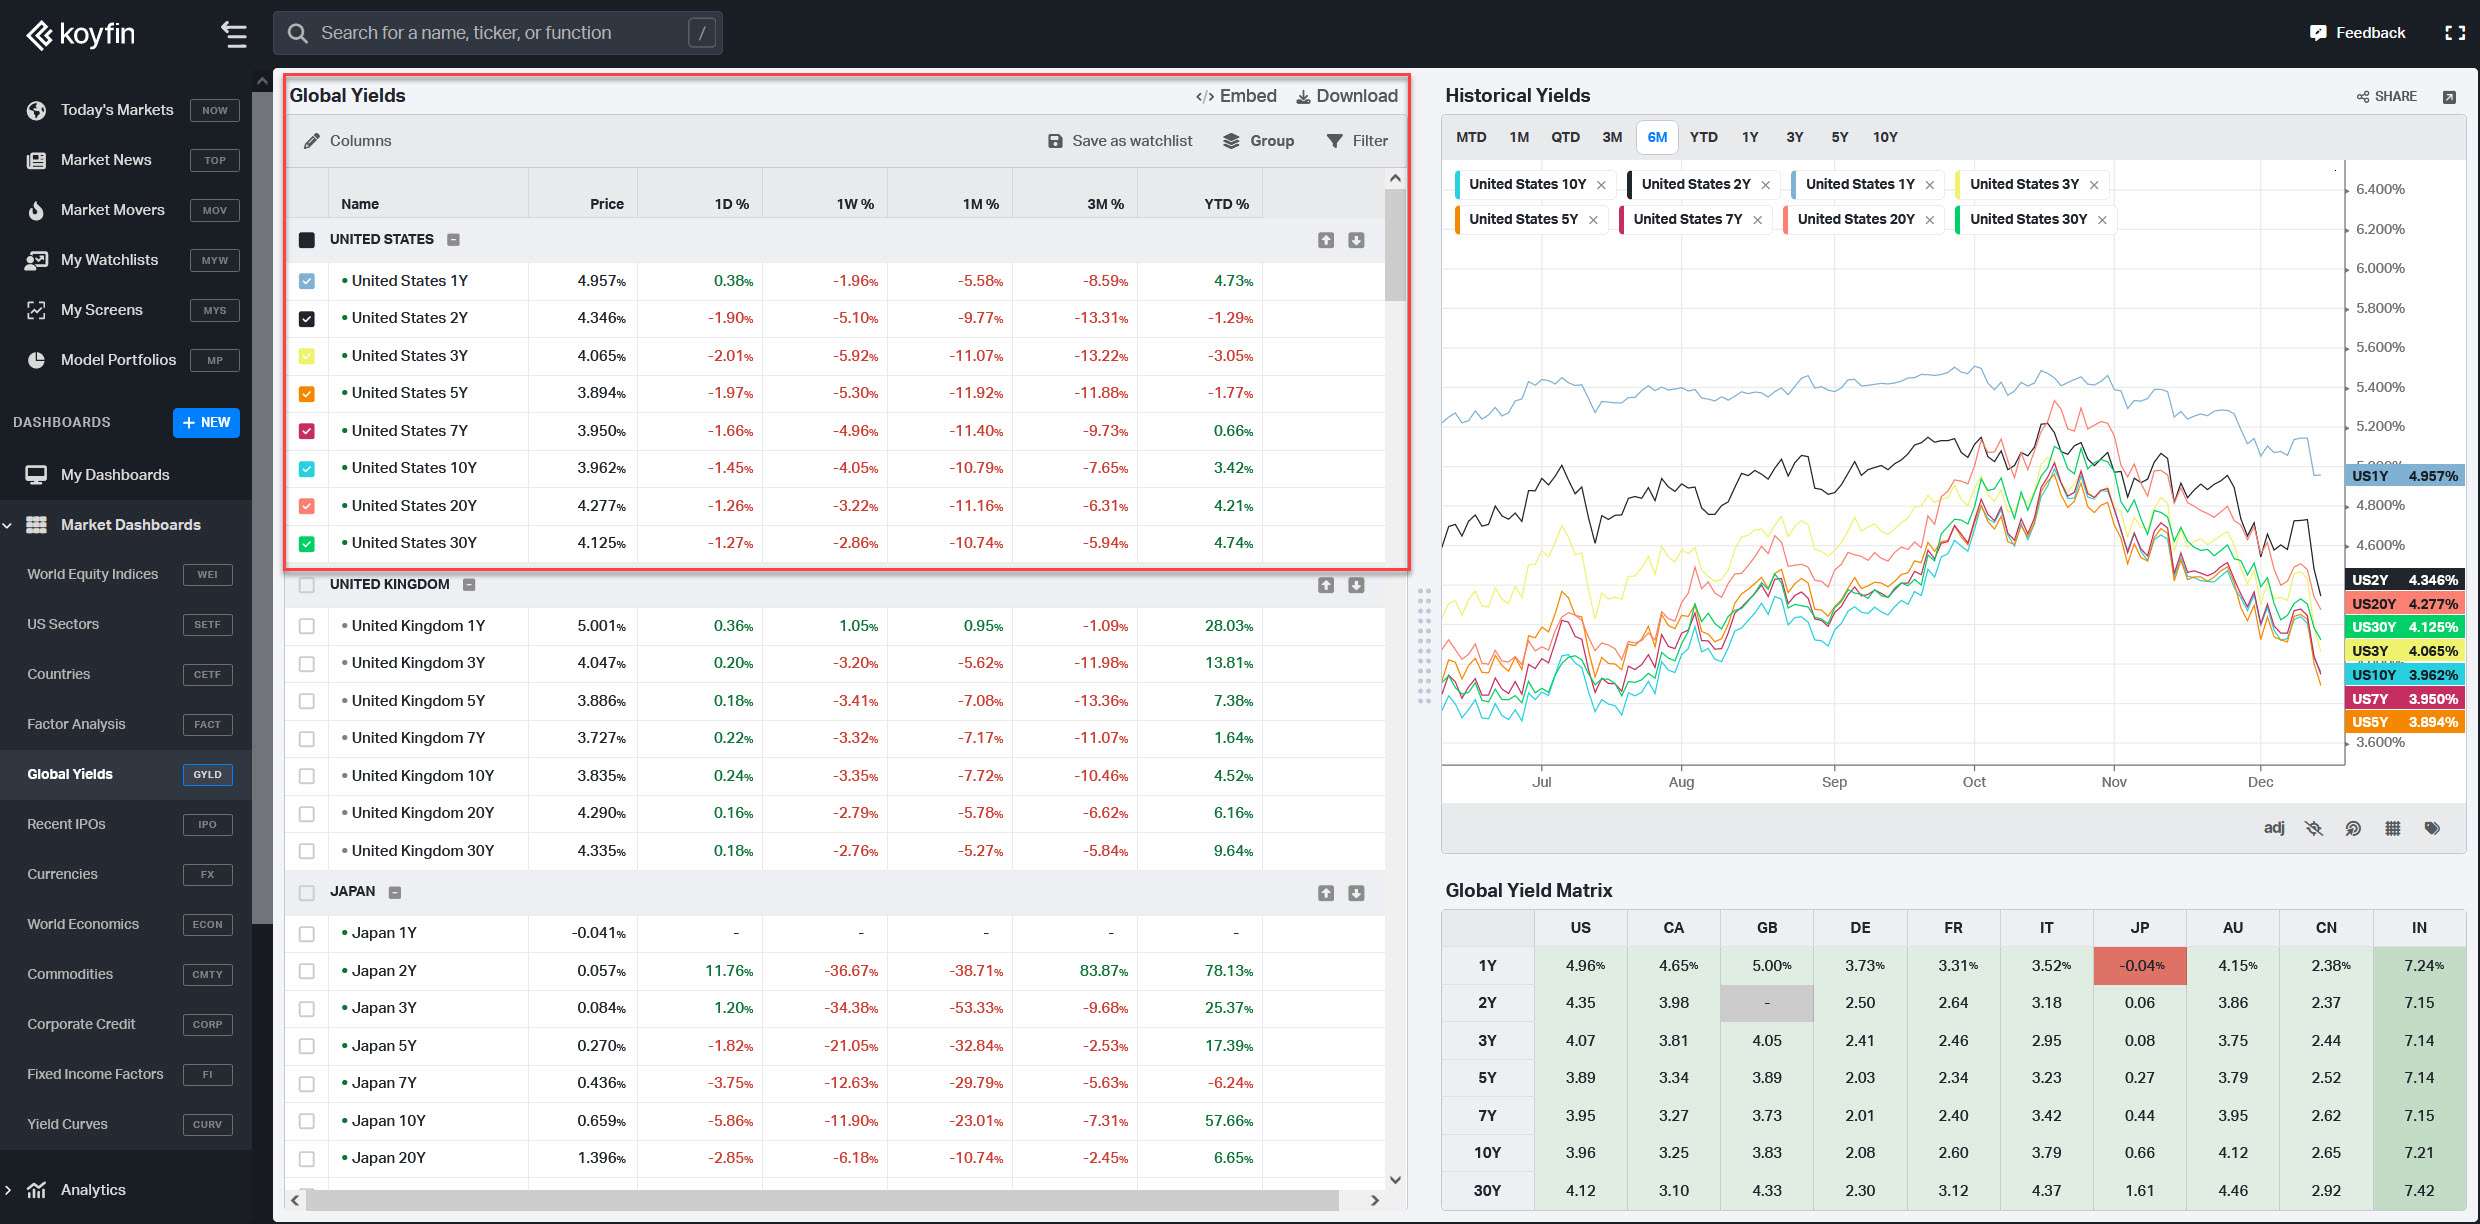Select the YTD time range

click(1704, 138)
